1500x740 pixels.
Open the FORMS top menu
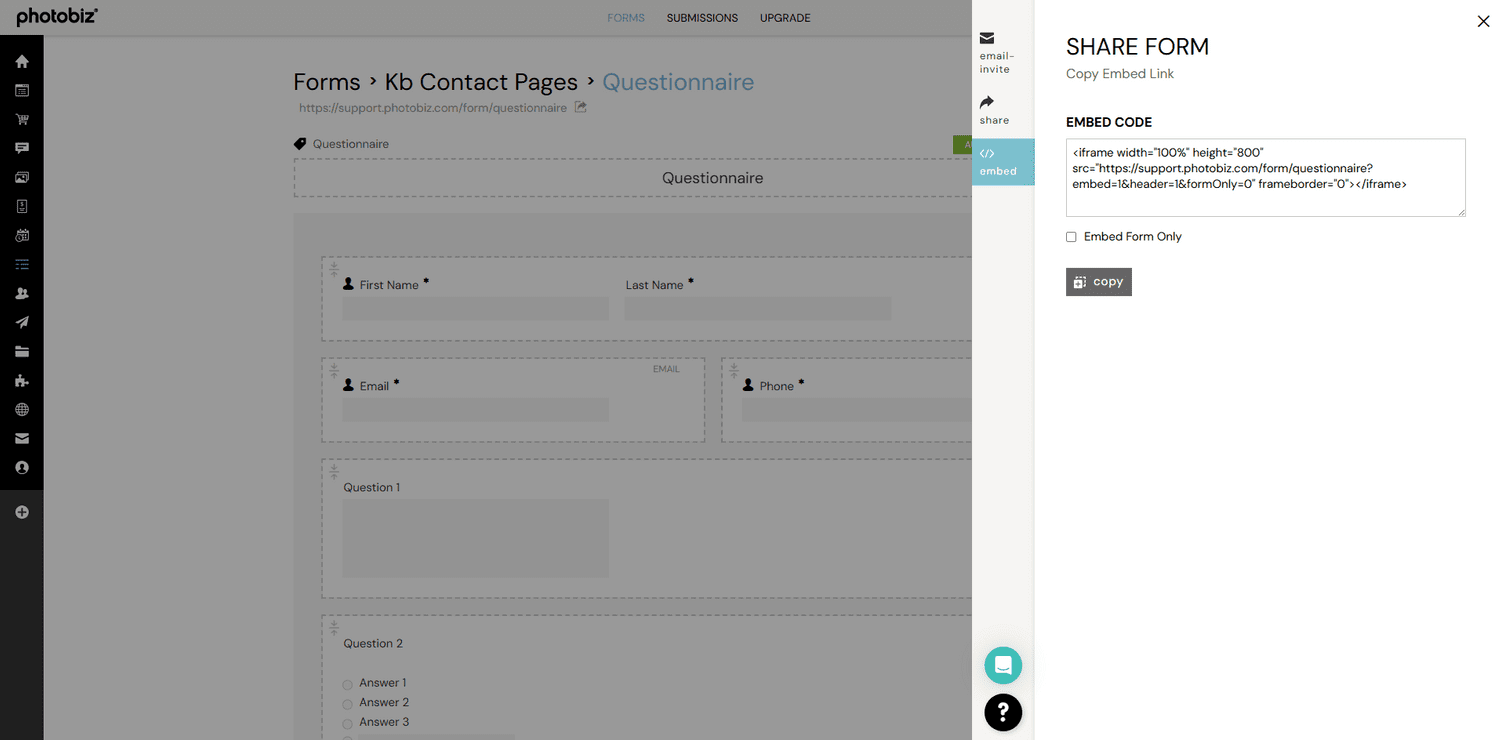coord(626,18)
